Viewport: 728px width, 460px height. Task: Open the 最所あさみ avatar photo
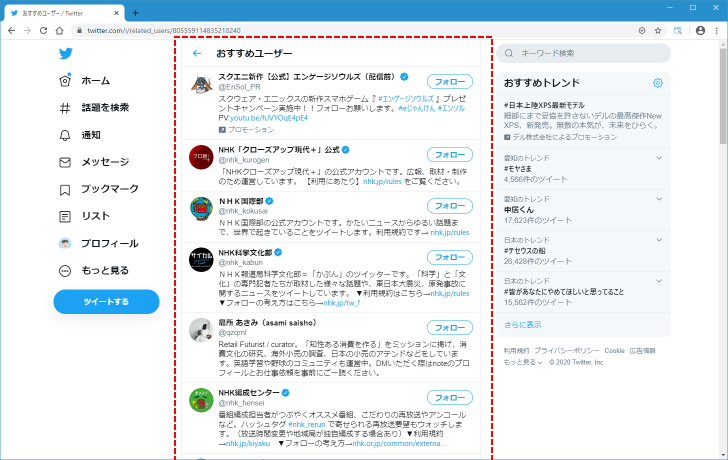pyautogui.click(x=201, y=330)
